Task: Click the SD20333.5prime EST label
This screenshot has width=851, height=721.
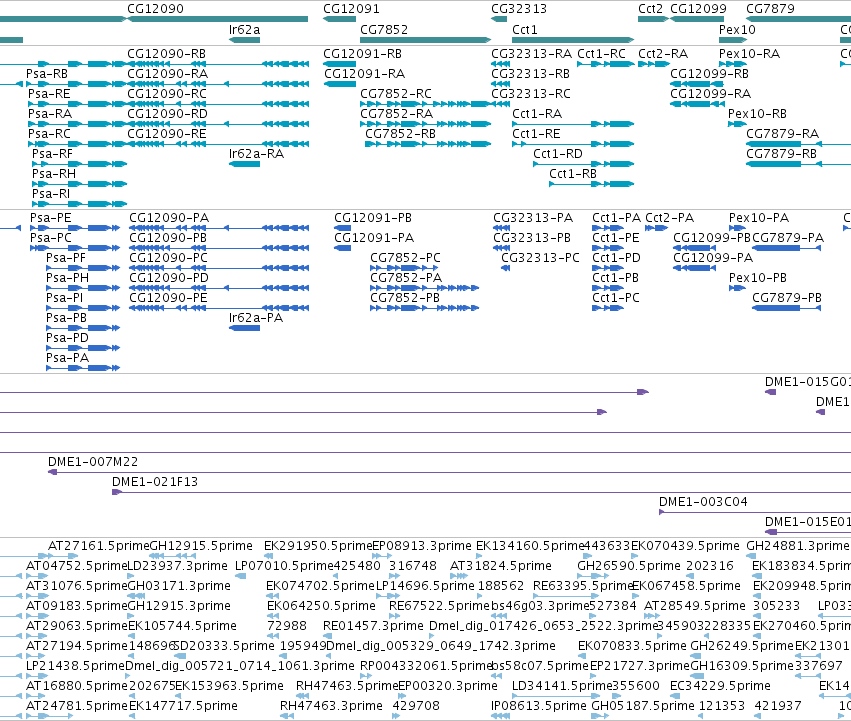Action: (x=224, y=646)
